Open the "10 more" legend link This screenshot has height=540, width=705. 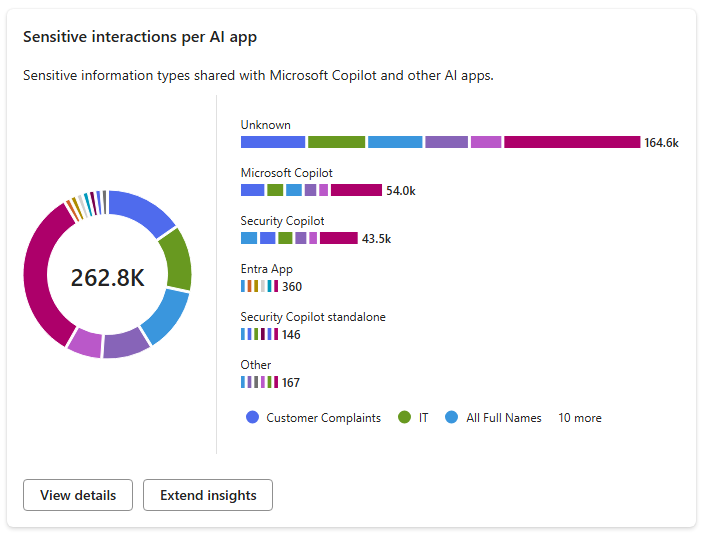[579, 418]
